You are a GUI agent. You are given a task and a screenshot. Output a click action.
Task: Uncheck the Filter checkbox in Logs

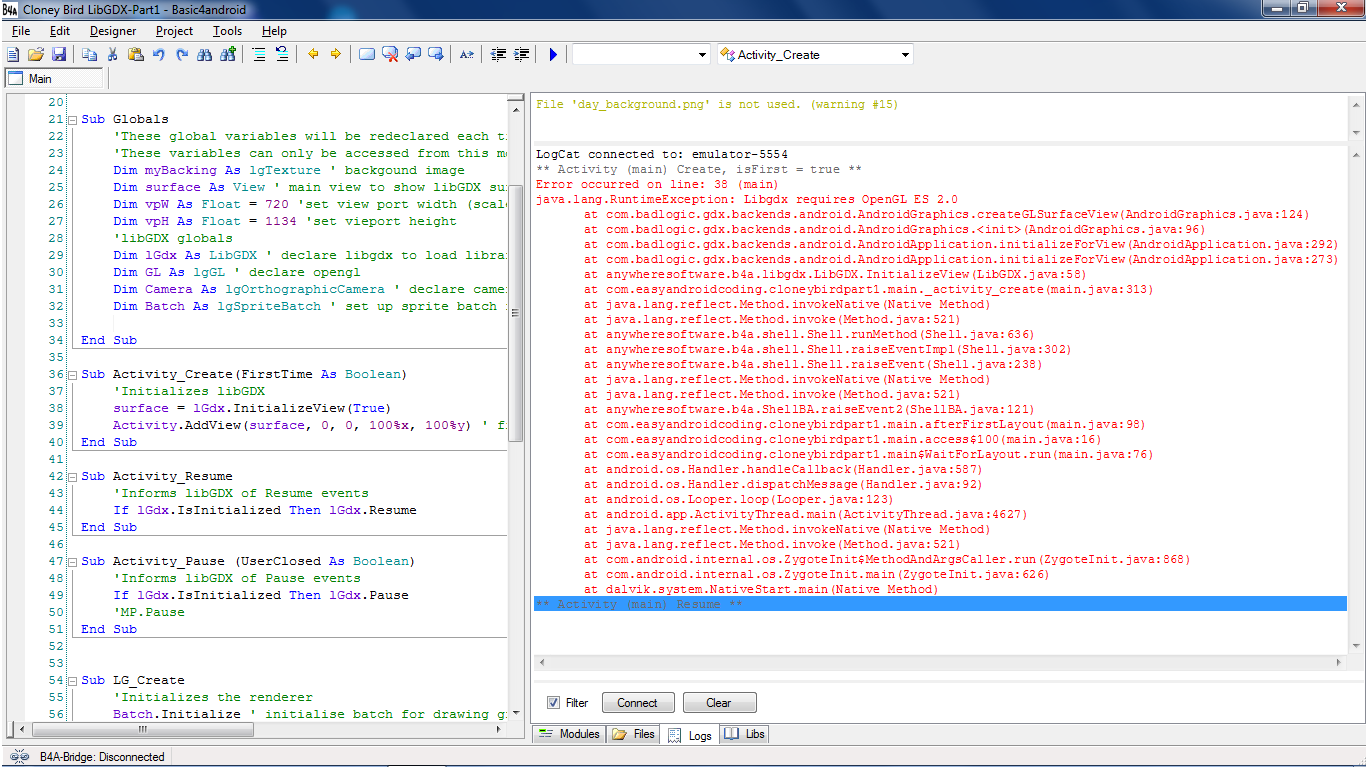point(554,703)
